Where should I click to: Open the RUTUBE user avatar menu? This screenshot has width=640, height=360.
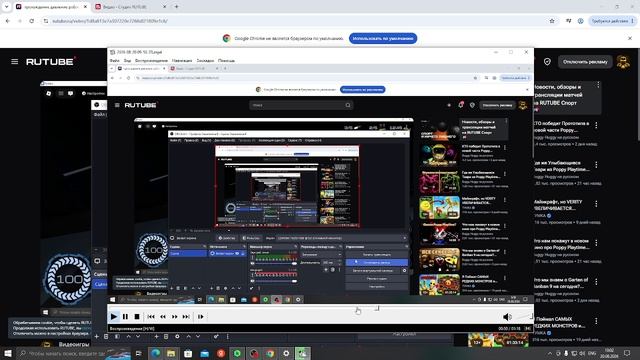tap(623, 62)
